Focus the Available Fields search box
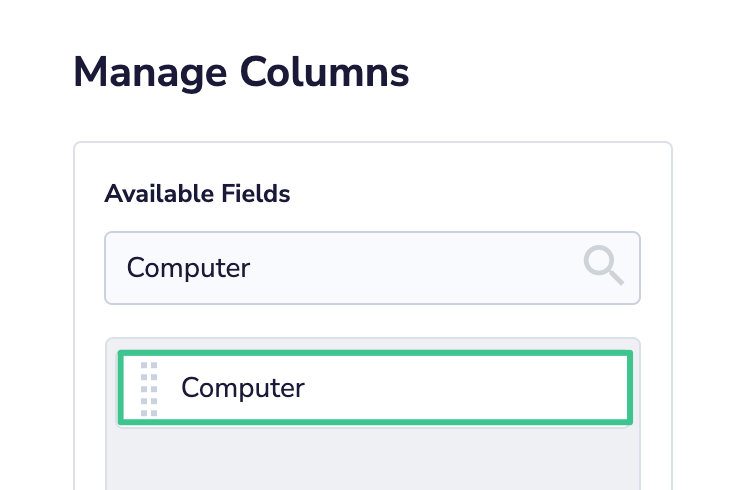The width and height of the screenshot is (740, 490). (x=372, y=268)
